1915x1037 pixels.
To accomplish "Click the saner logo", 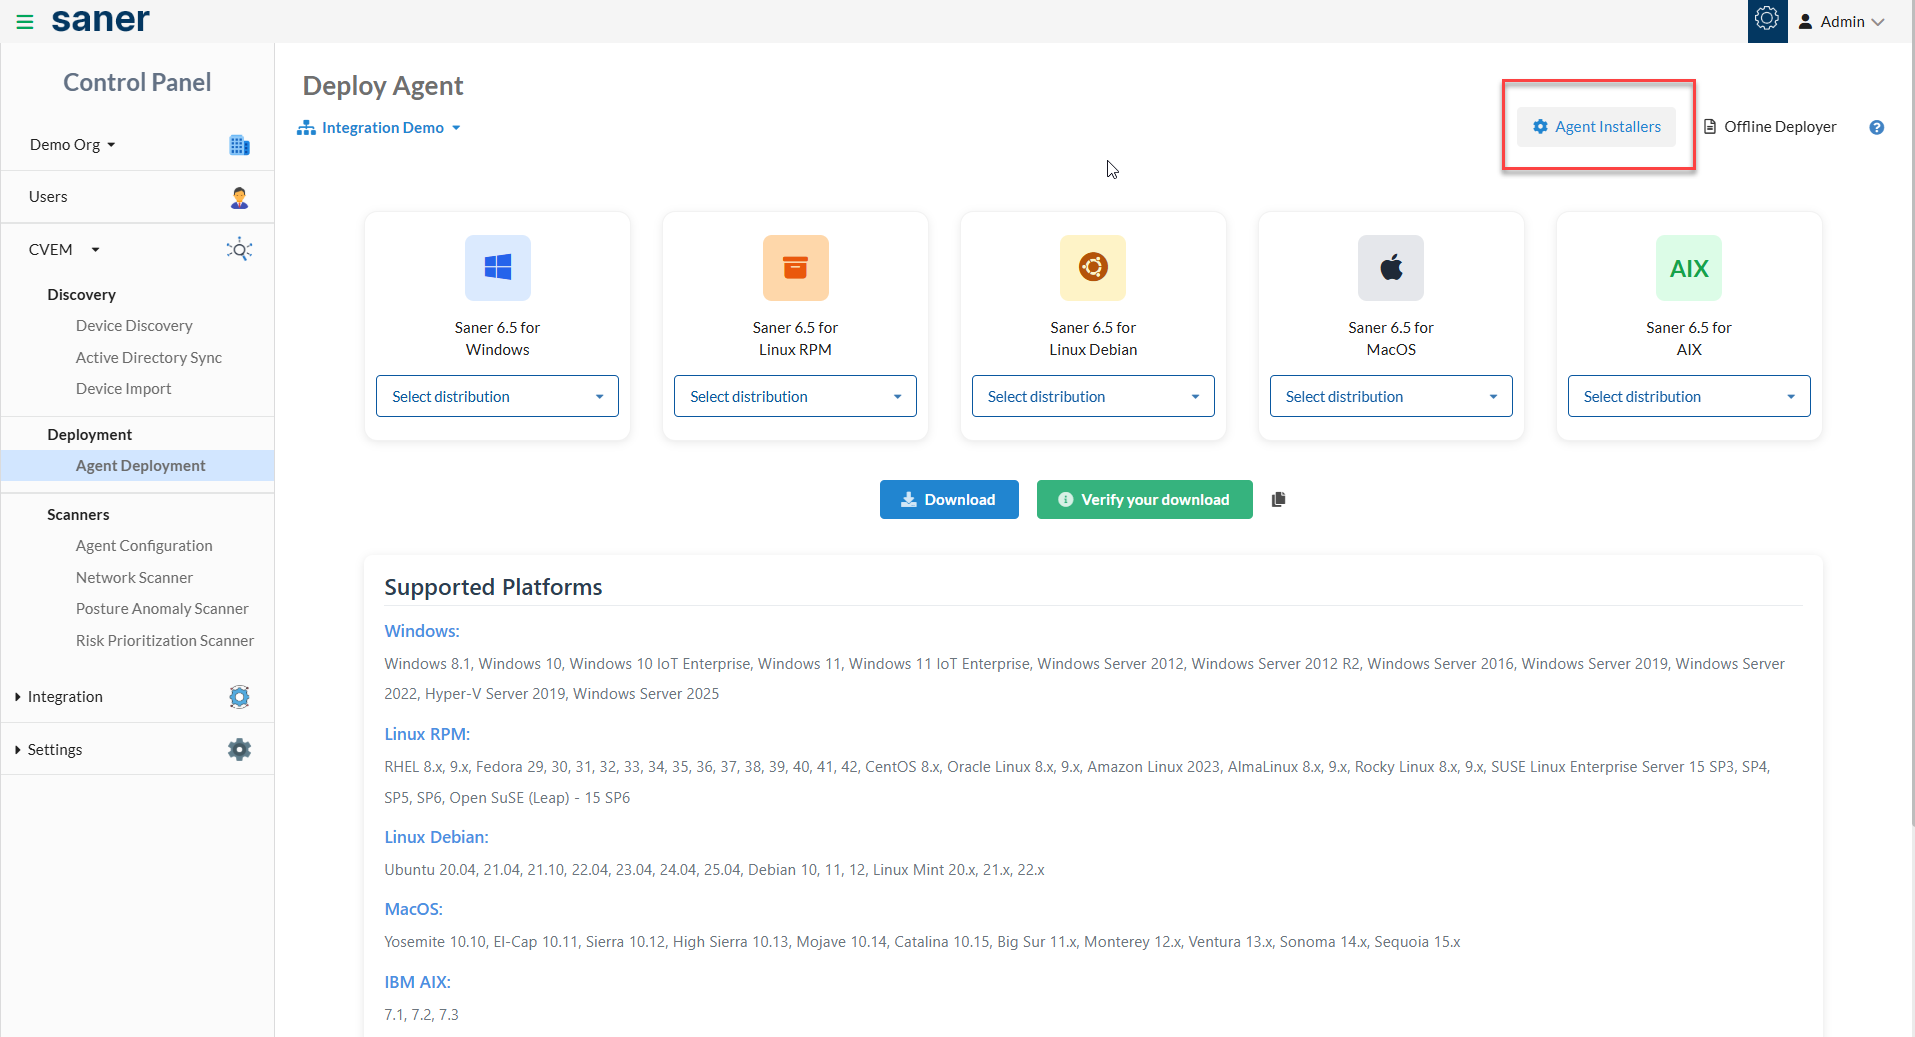I will pyautogui.click(x=100, y=19).
